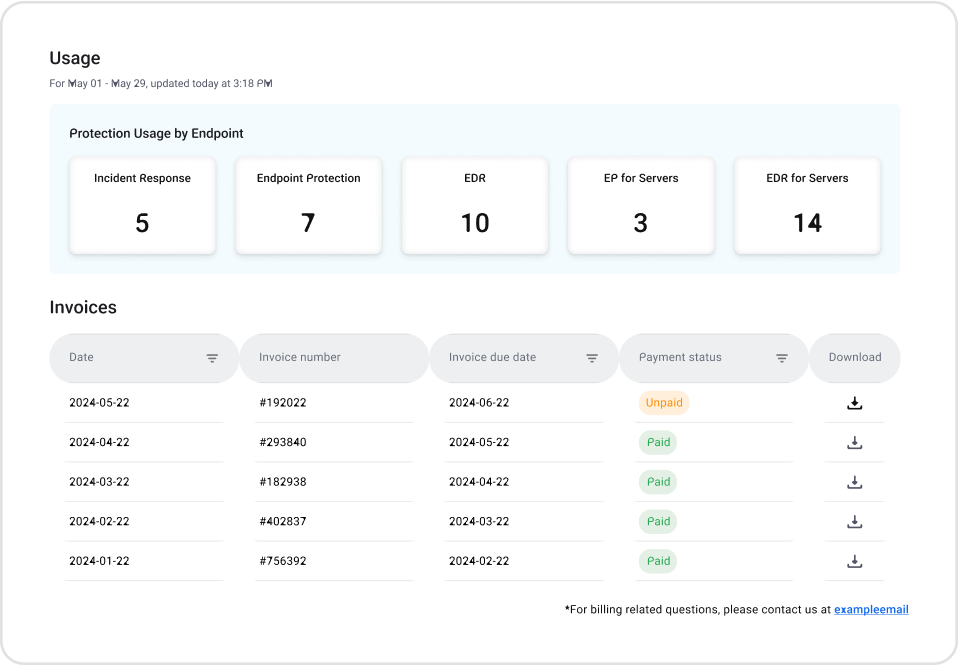
Task: Click the Unpaid status badge
Action: (x=664, y=403)
